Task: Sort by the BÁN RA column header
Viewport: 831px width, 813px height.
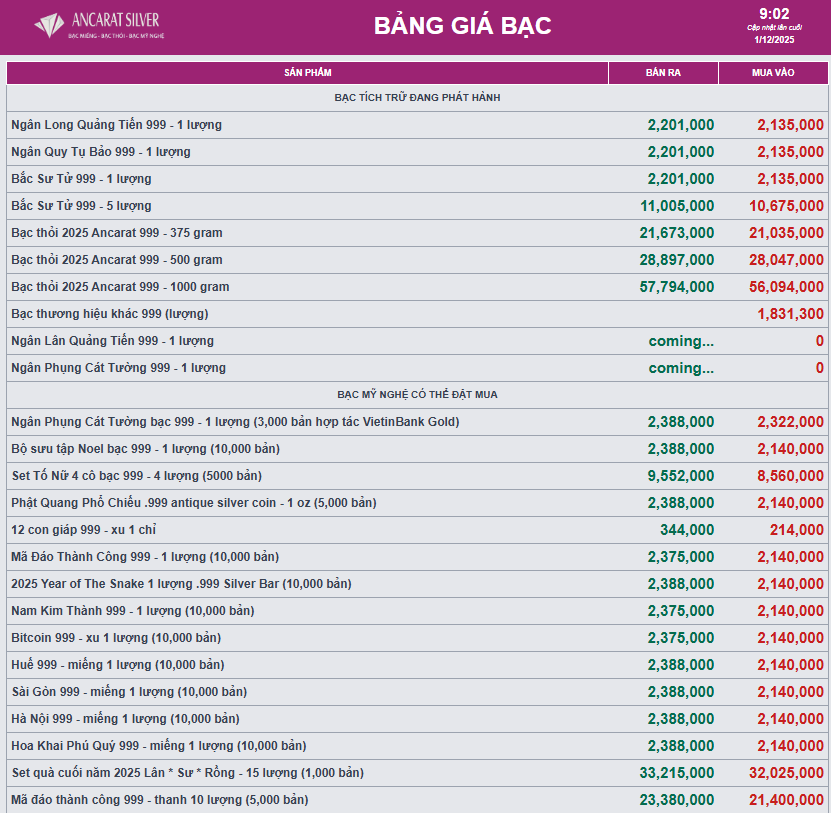Action: [x=663, y=71]
